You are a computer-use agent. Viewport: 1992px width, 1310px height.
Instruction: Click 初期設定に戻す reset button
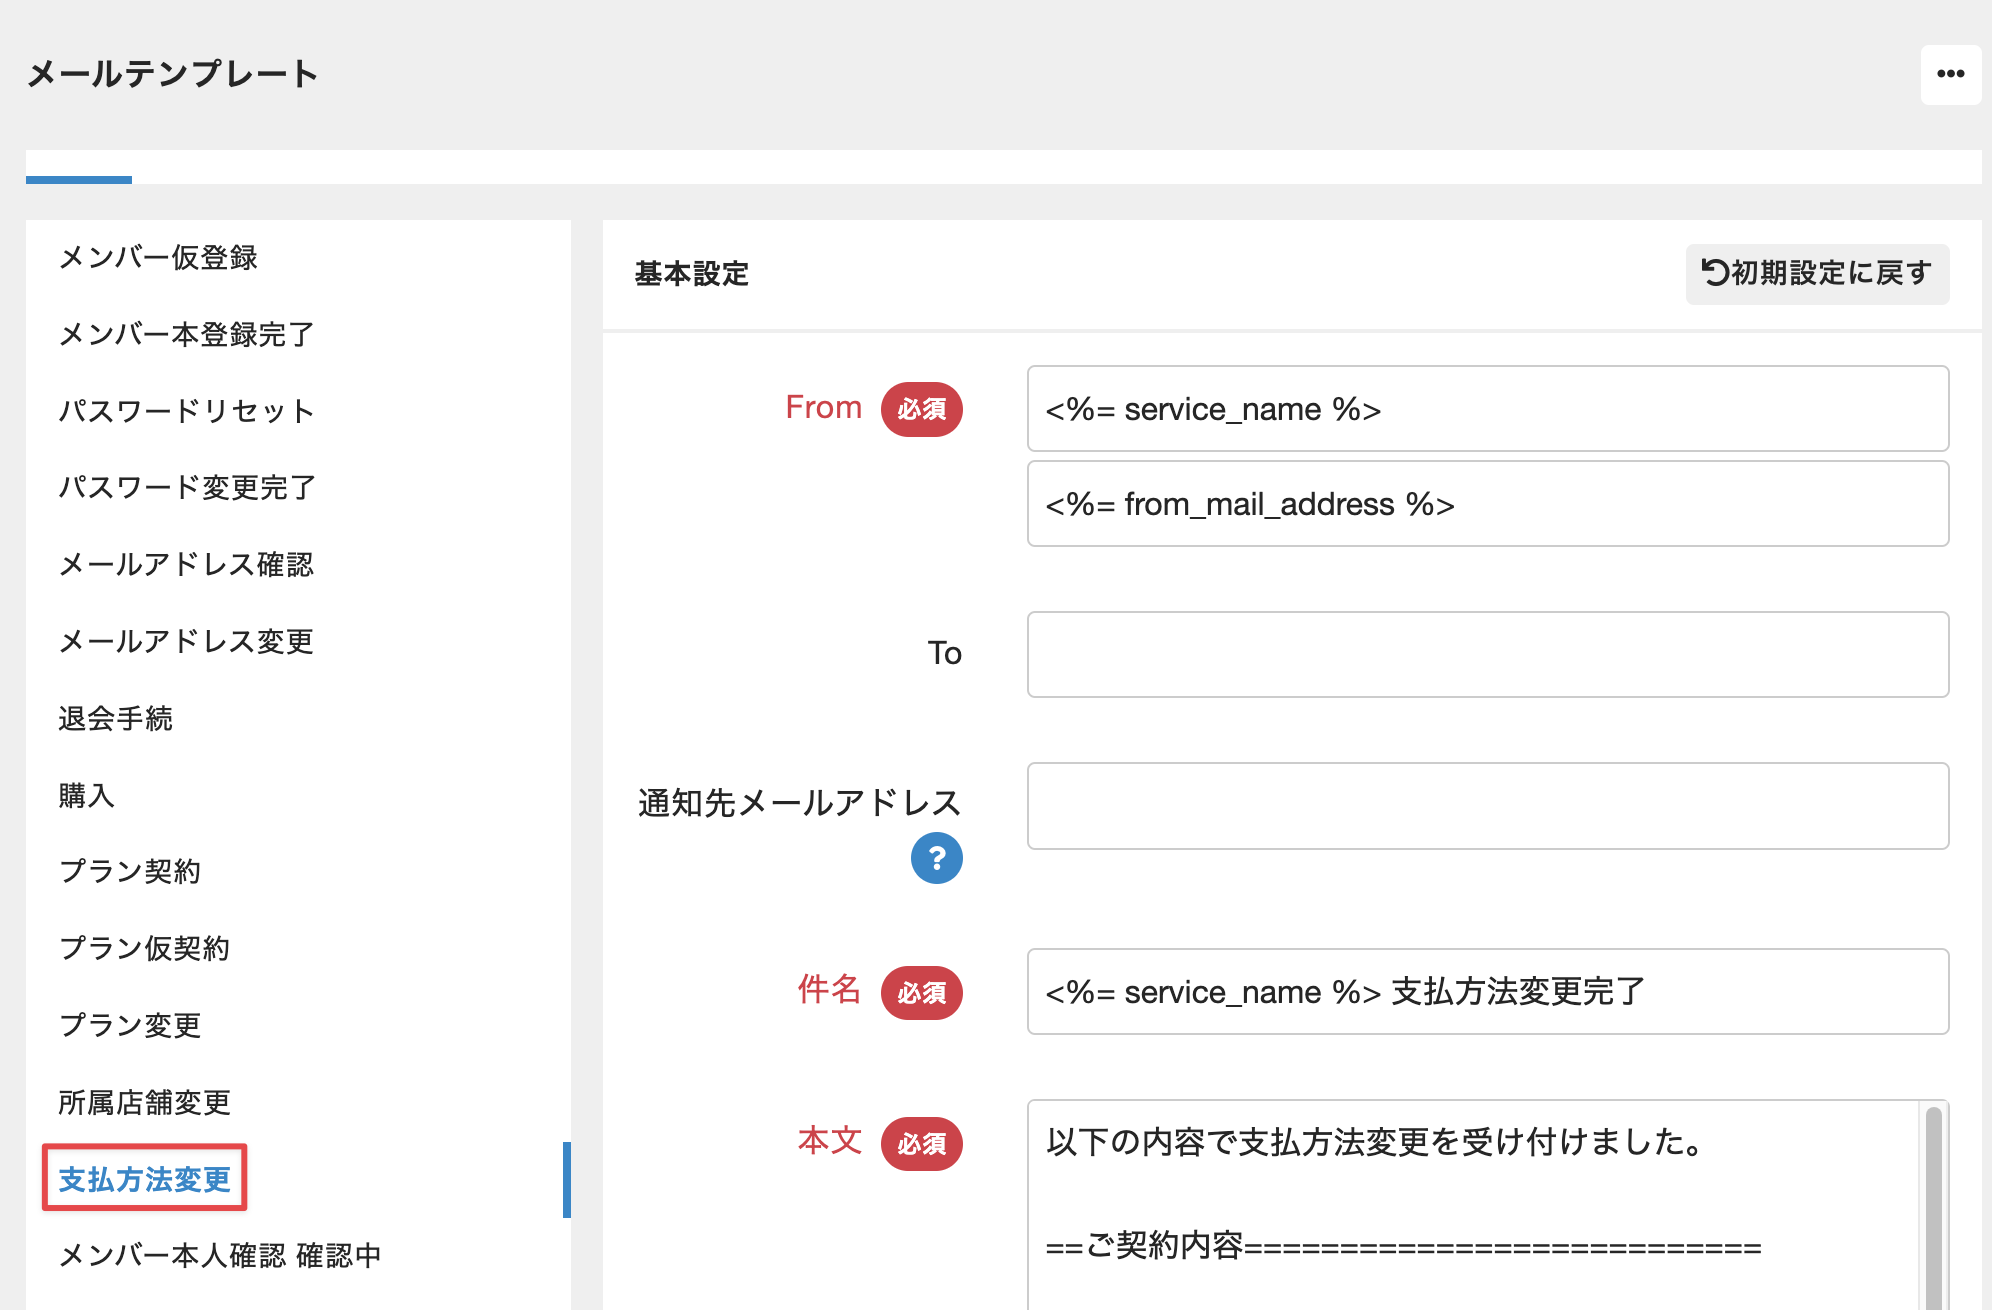[x=1816, y=273]
